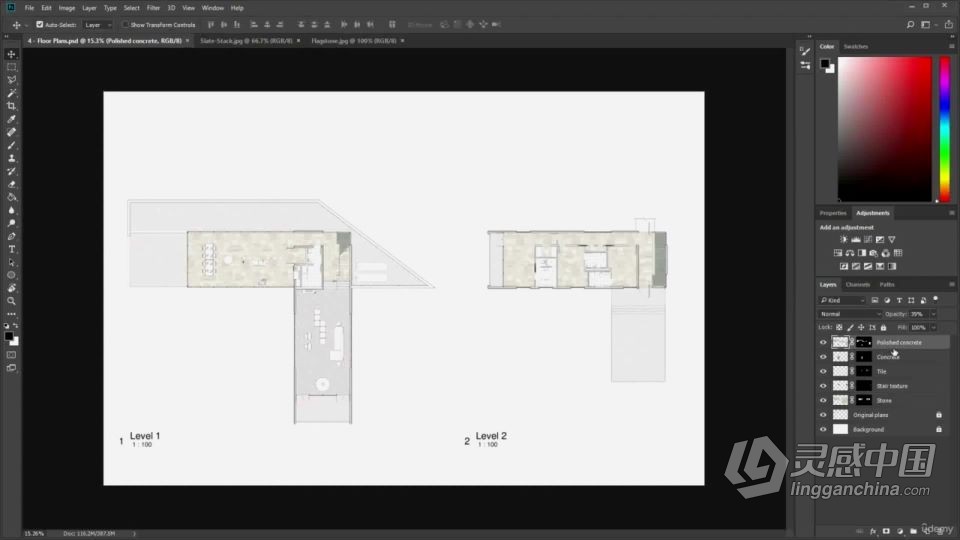The image size is (960, 540).
Task: Hide the Polished concrete layer
Action: point(823,342)
